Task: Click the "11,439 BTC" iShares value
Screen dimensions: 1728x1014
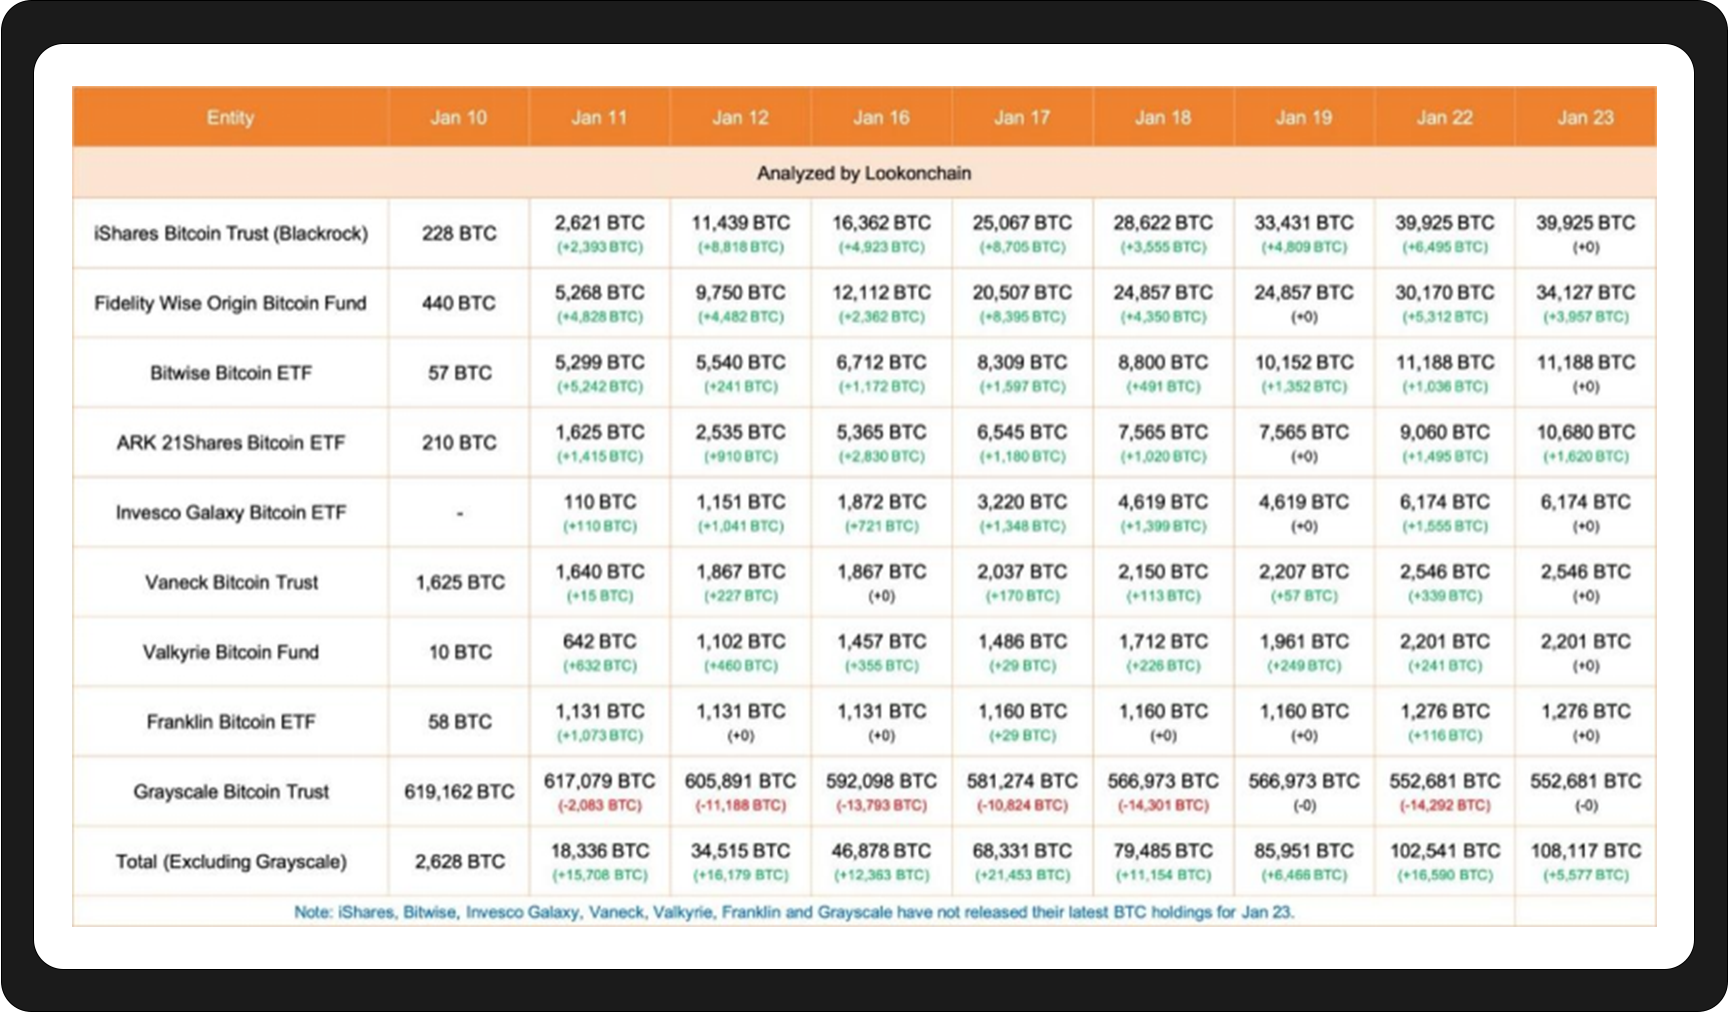Action: pos(741,223)
